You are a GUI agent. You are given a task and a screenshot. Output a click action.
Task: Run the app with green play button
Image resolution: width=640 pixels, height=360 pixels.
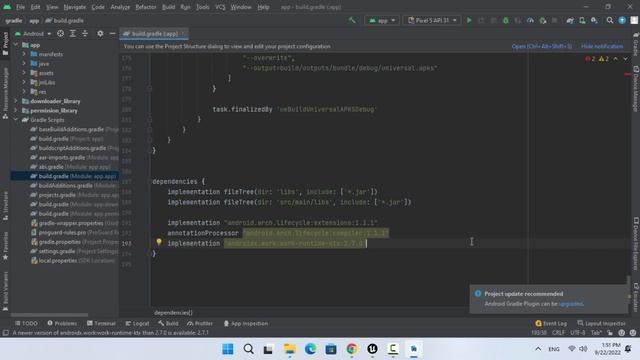click(469, 20)
